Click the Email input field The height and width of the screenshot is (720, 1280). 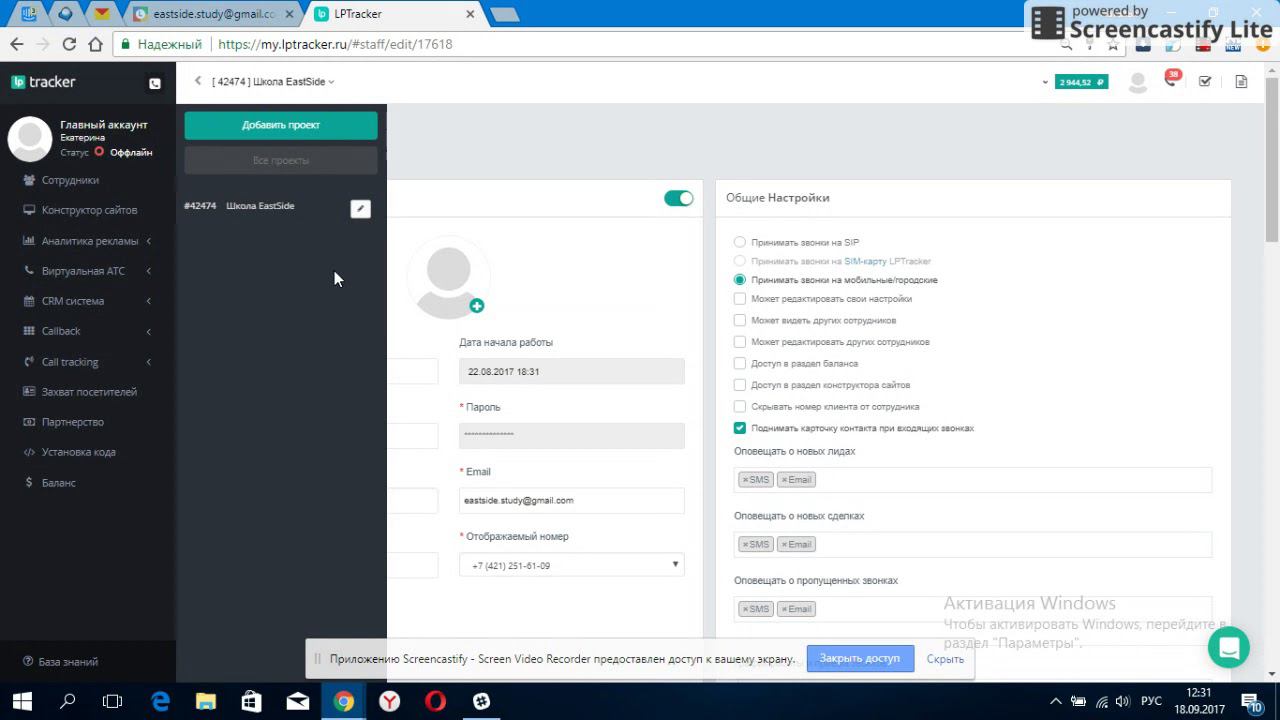[x=572, y=500]
